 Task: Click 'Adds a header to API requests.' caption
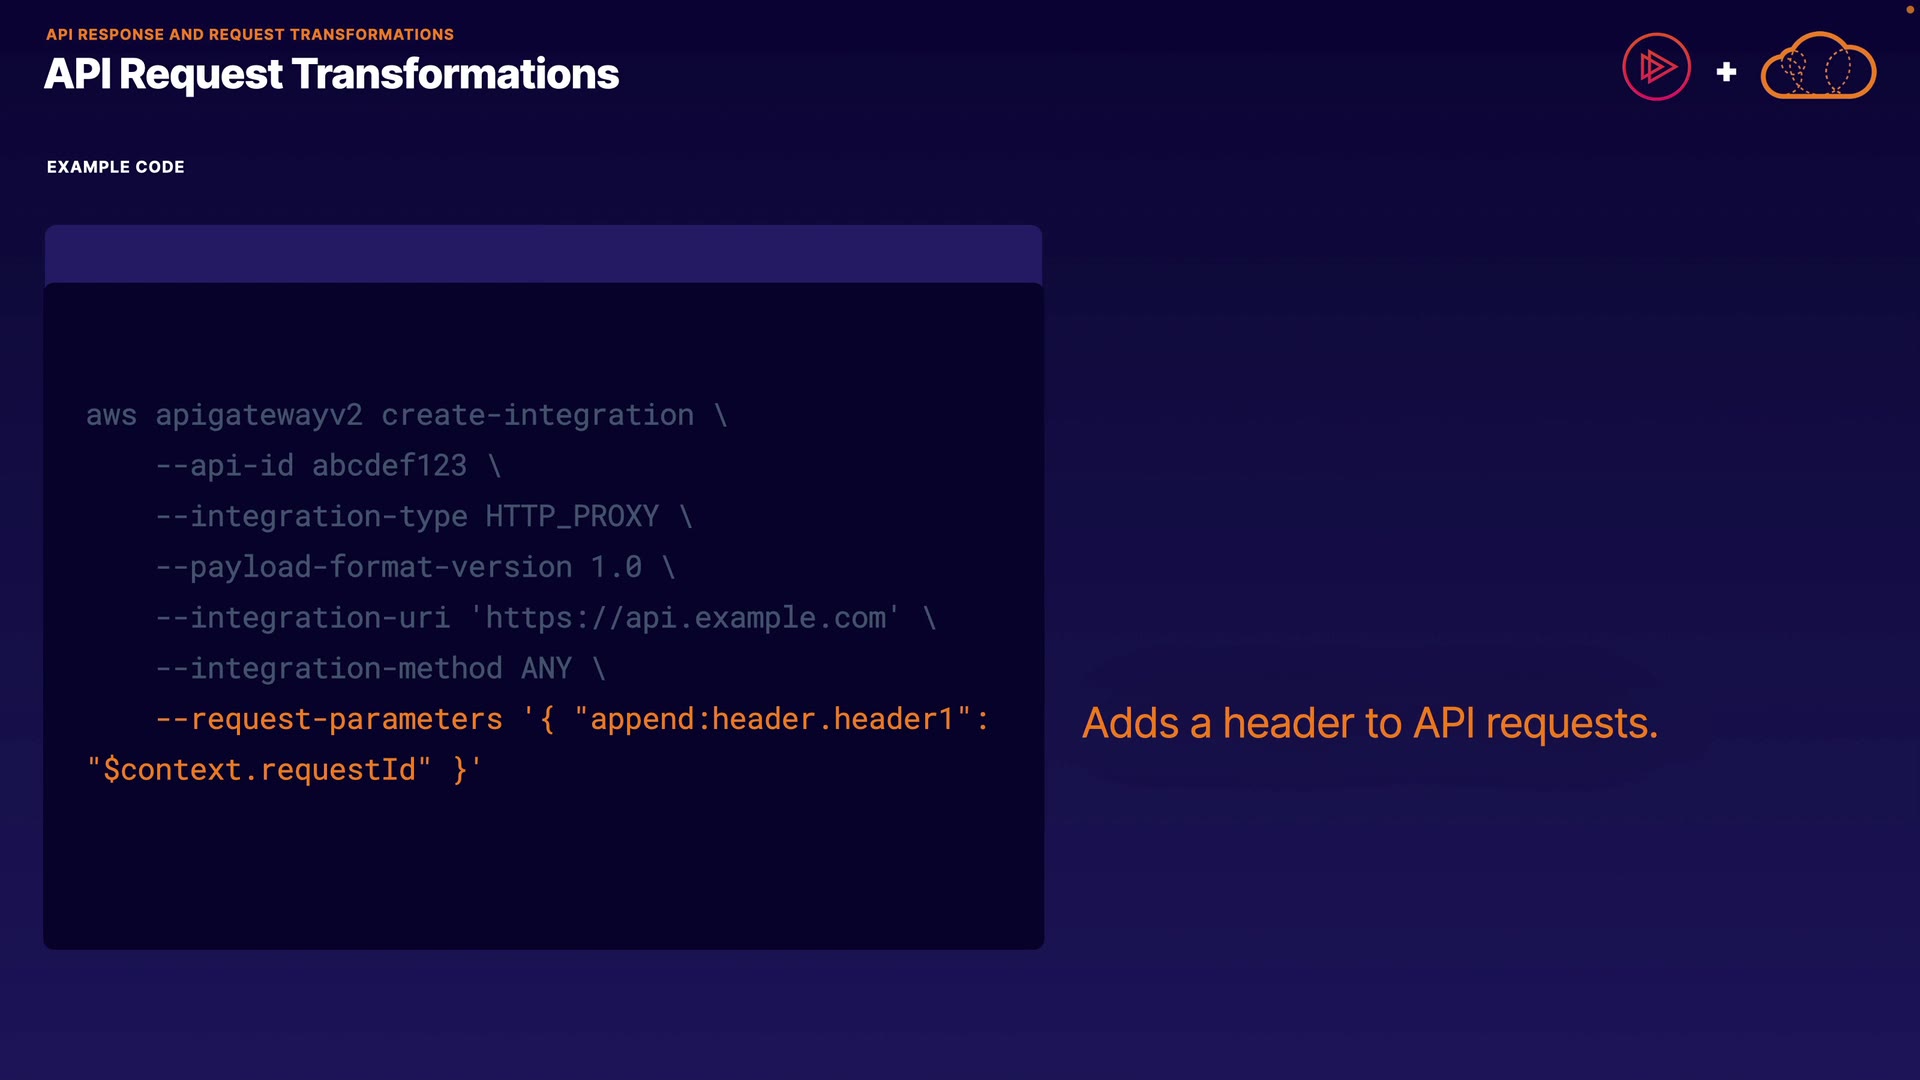(1370, 723)
